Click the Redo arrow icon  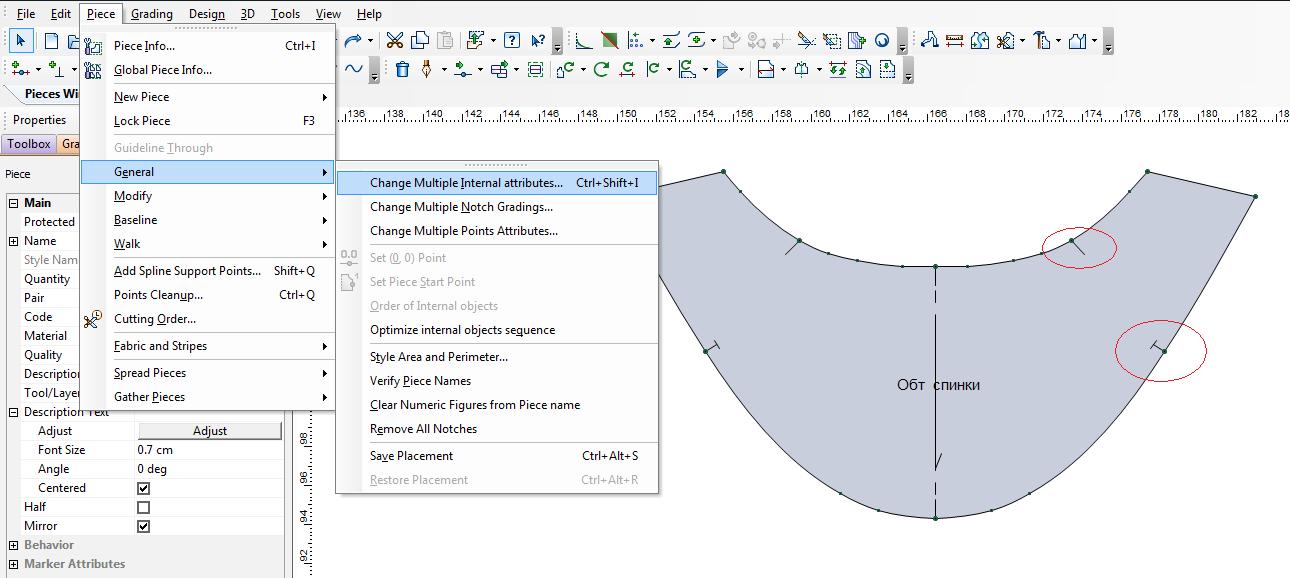(353, 41)
